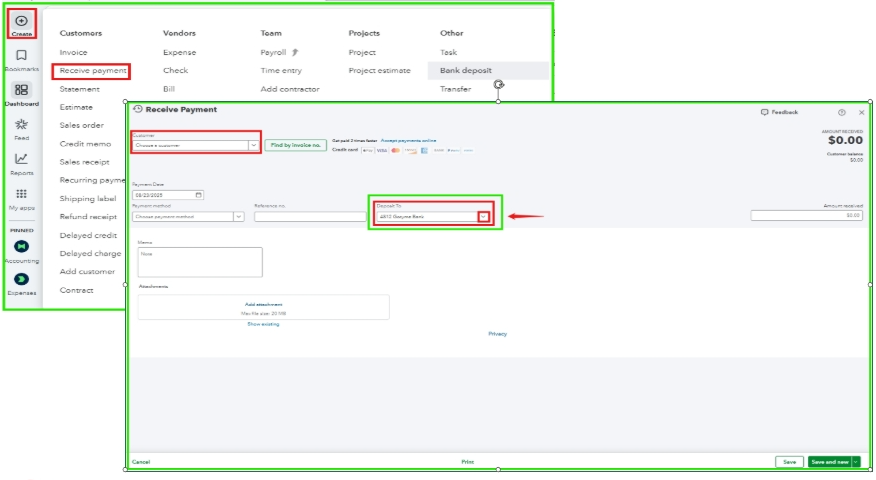Open the Save and new dropdown arrow
The height and width of the screenshot is (480, 876).
[855, 462]
